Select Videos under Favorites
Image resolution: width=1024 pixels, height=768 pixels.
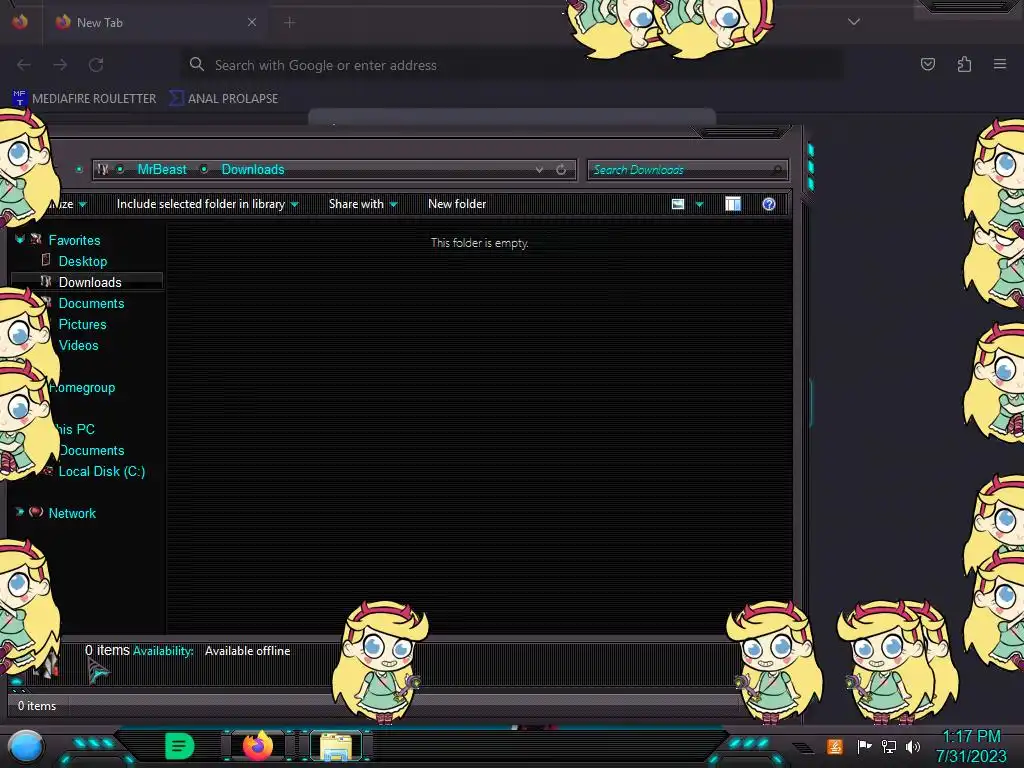coord(78,345)
